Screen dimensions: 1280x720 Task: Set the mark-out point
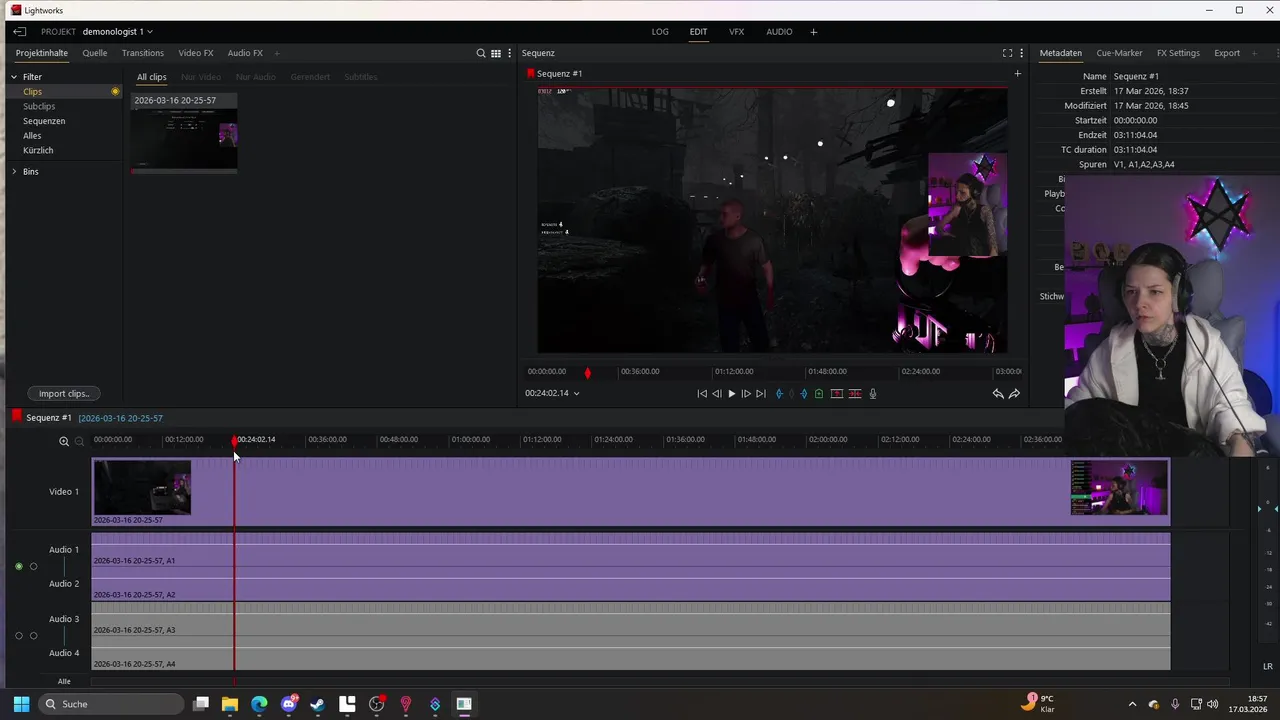coord(803,394)
